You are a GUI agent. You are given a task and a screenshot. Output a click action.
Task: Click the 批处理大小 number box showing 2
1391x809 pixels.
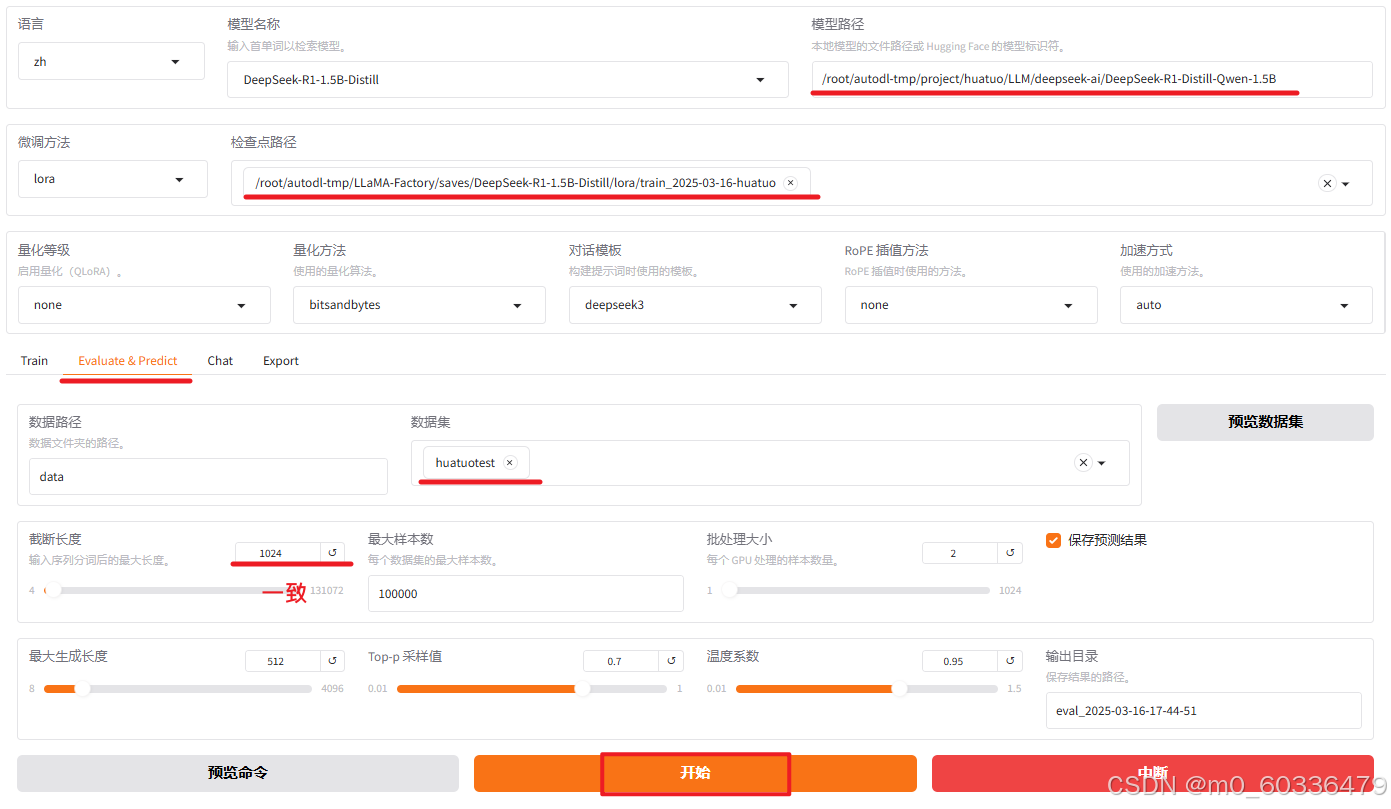959,552
